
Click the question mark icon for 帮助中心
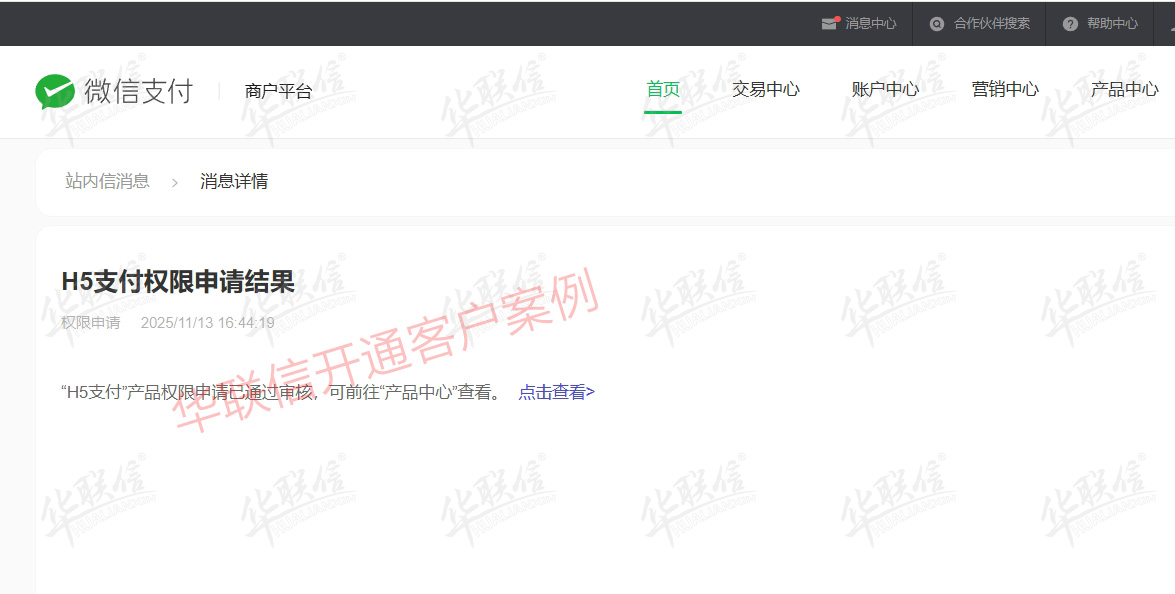(x=1070, y=23)
